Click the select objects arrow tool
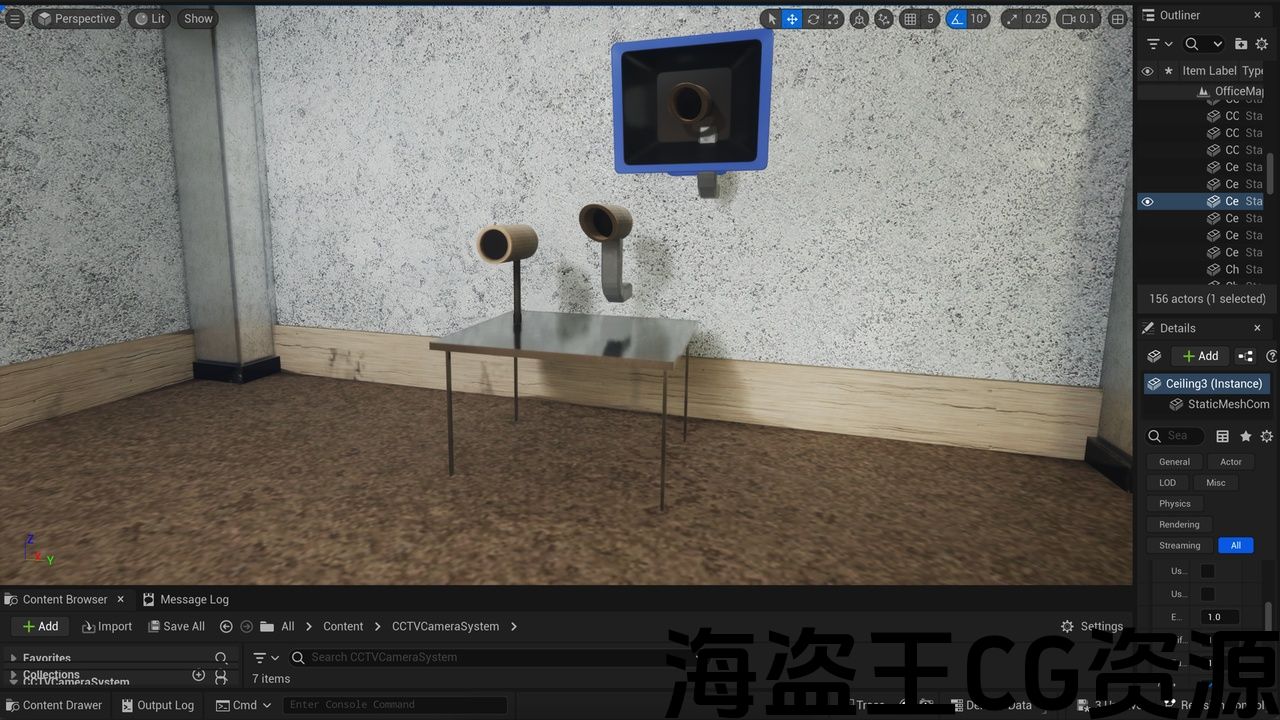The height and width of the screenshot is (720, 1280). [x=771, y=19]
